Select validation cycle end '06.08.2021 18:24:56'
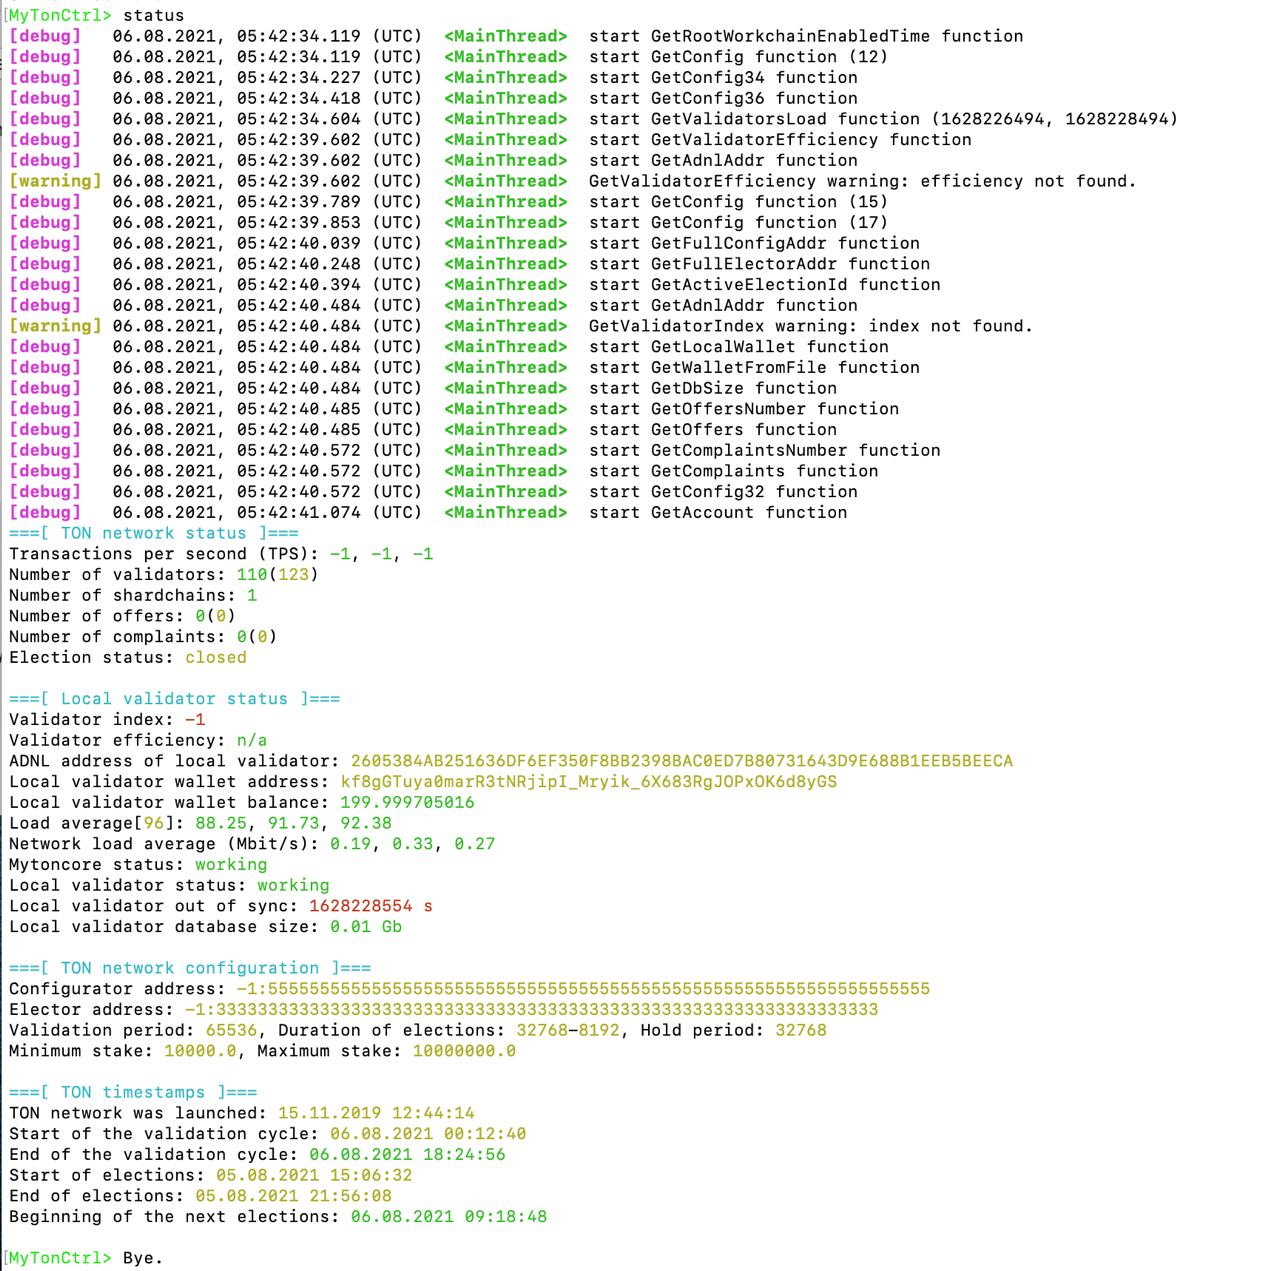1280x1271 pixels. [407, 1154]
